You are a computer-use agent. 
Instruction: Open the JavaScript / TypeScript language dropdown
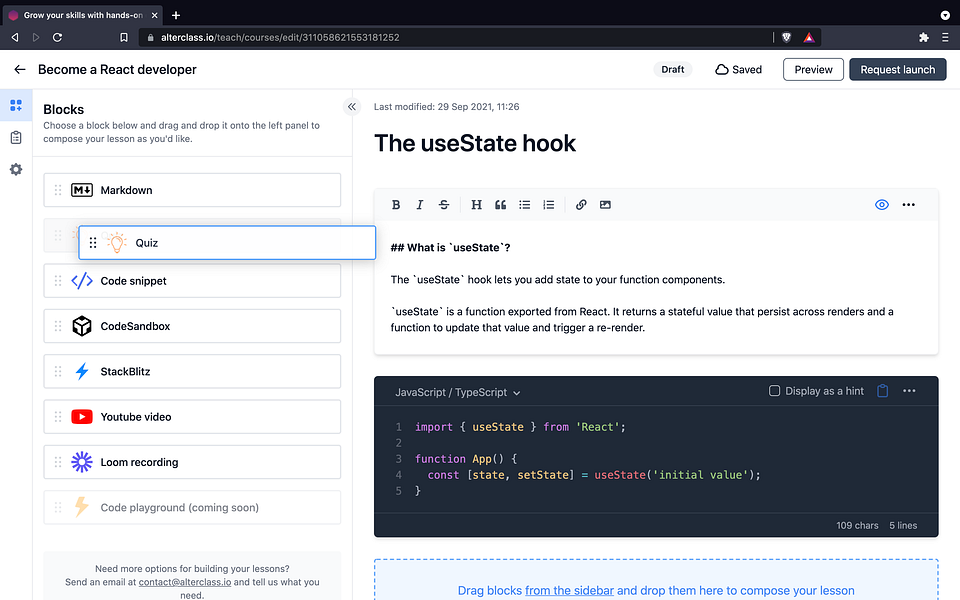coord(457,392)
